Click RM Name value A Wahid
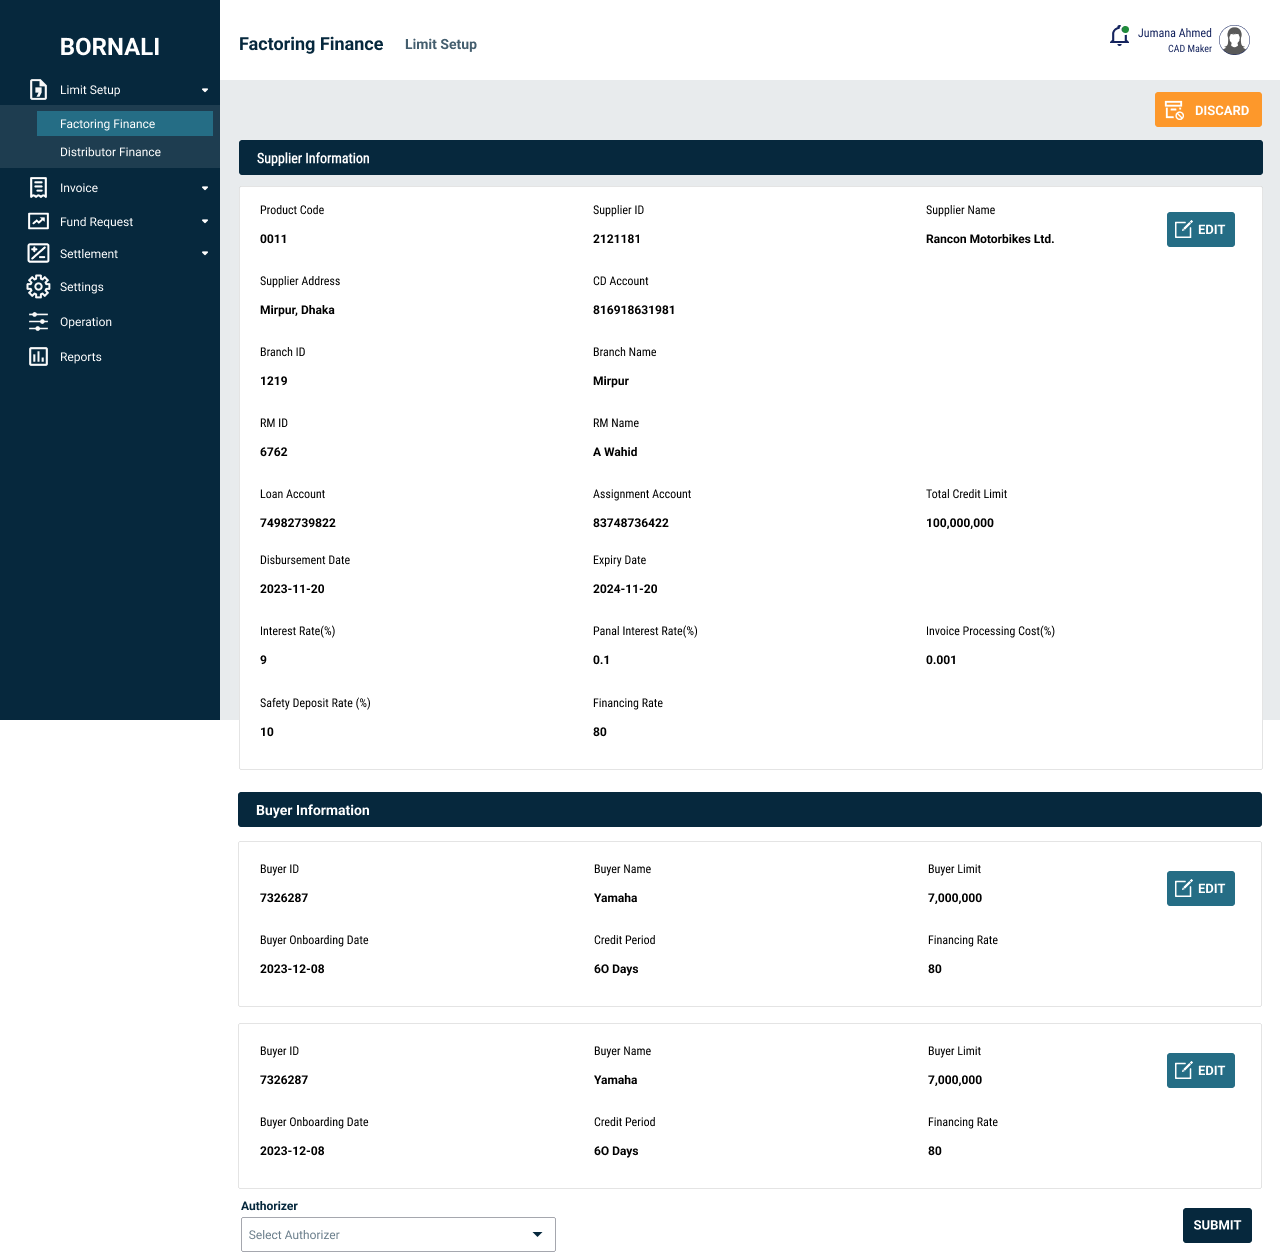Image resolution: width=1280 pixels, height=1252 pixels. coord(615,452)
